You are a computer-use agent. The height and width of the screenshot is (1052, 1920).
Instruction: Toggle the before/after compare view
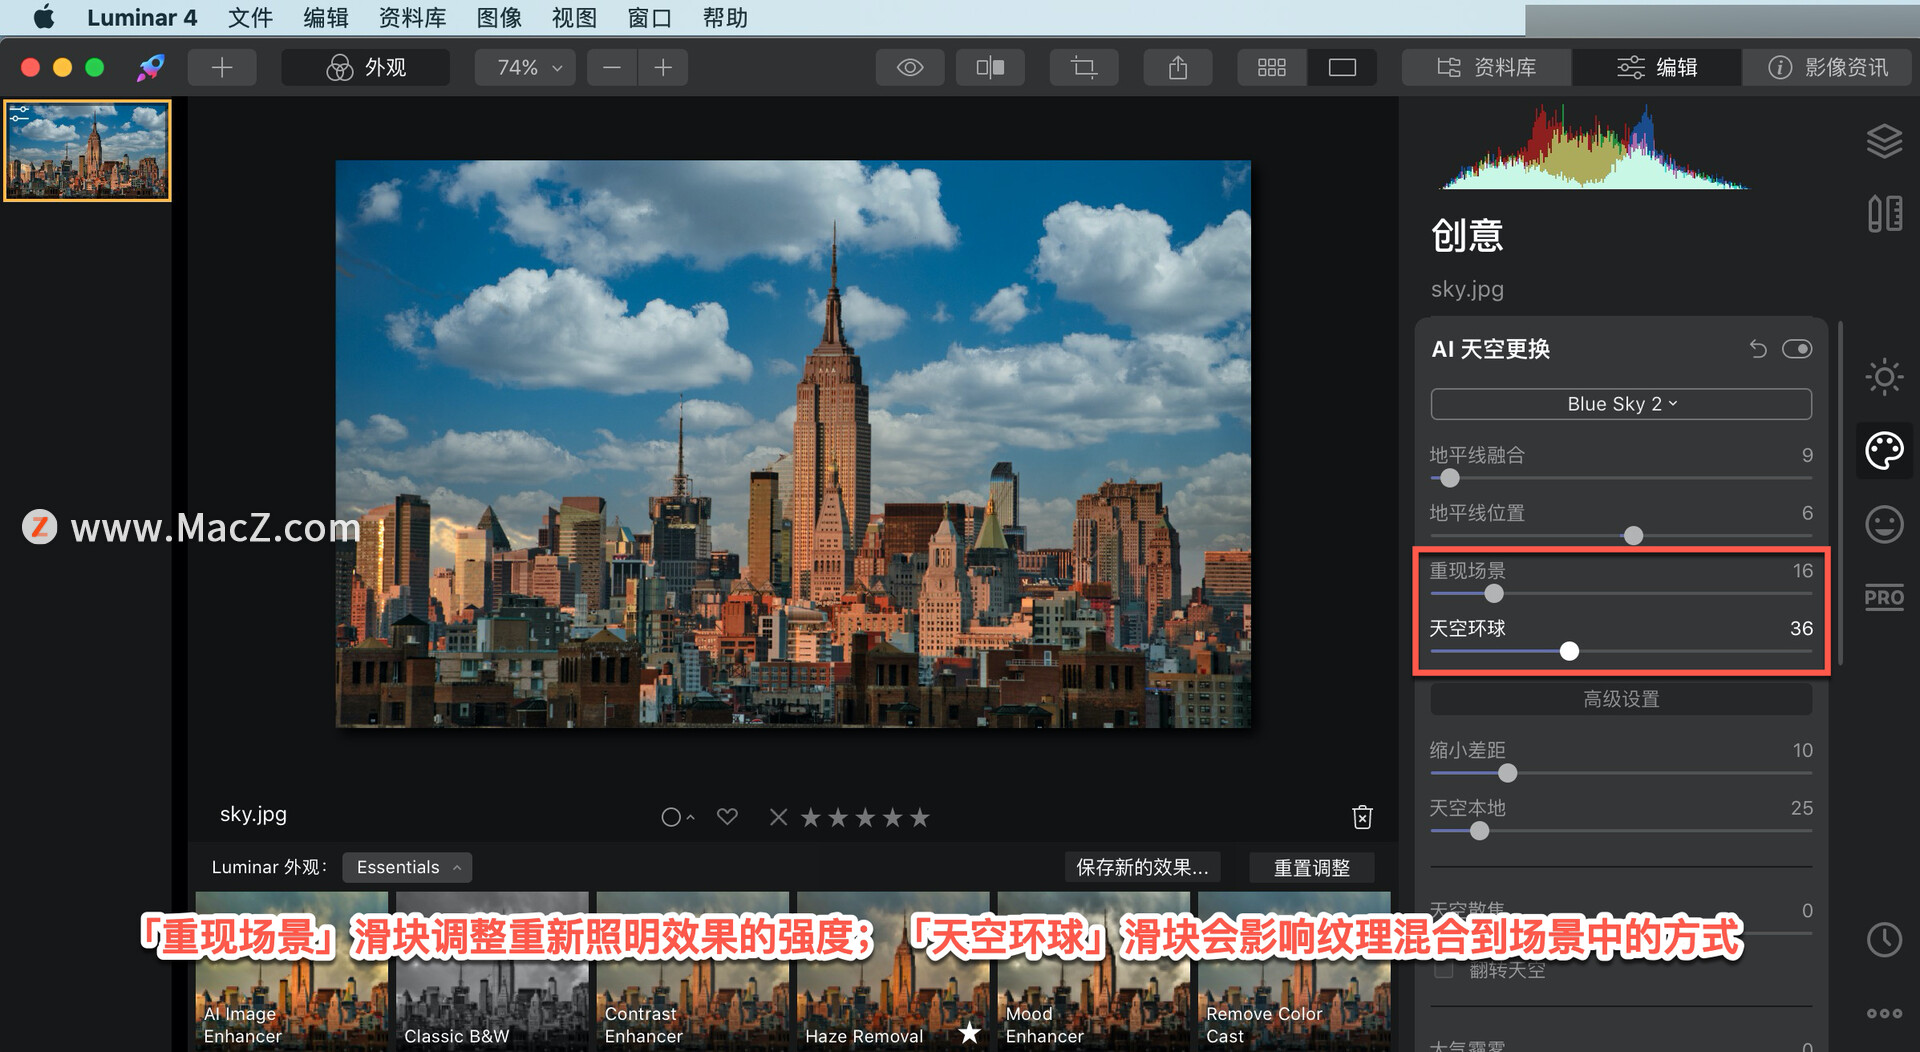[990, 67]
